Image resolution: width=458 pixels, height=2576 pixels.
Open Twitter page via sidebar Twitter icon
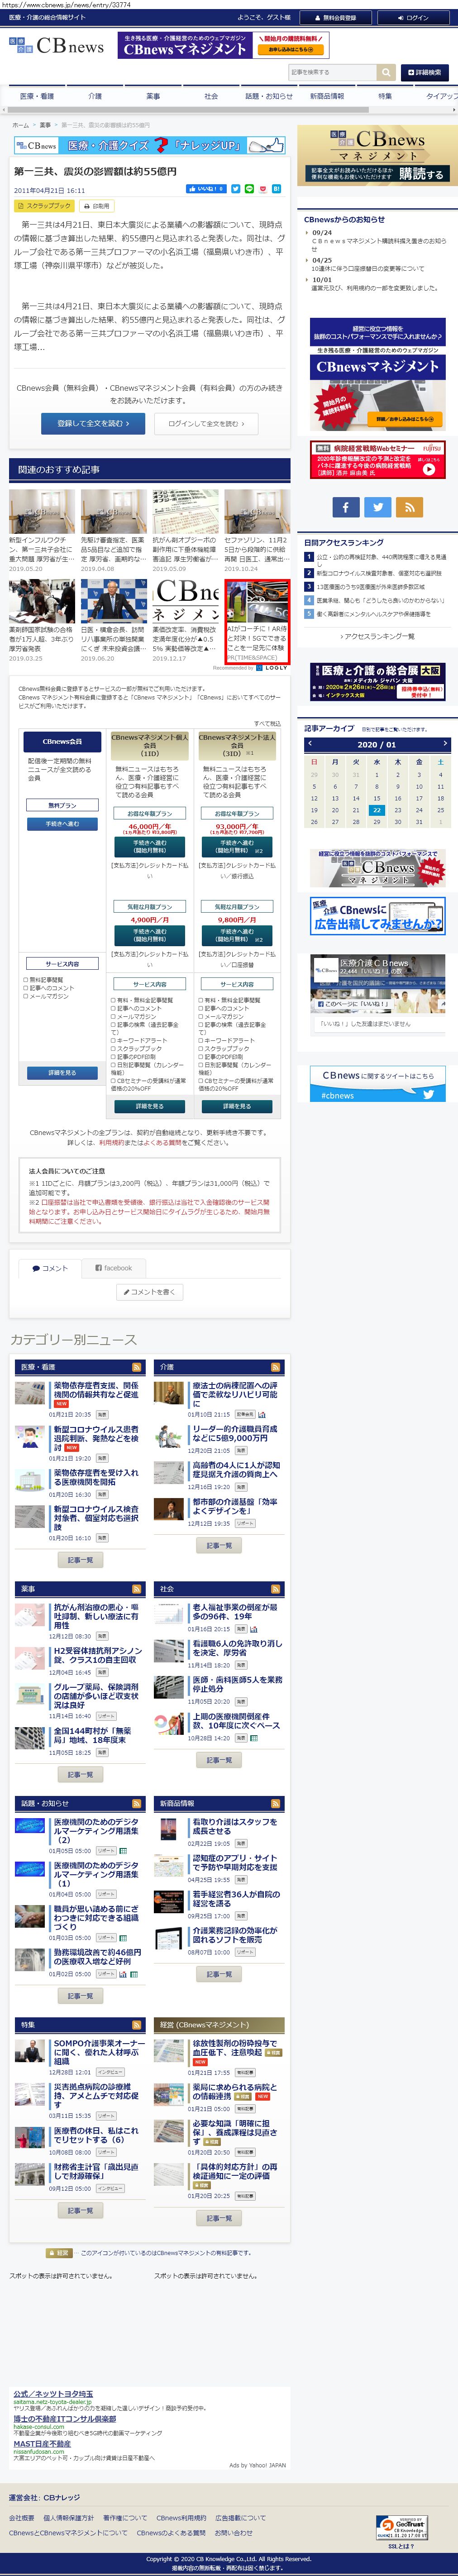pyautogui.click(x=378, y=507)
